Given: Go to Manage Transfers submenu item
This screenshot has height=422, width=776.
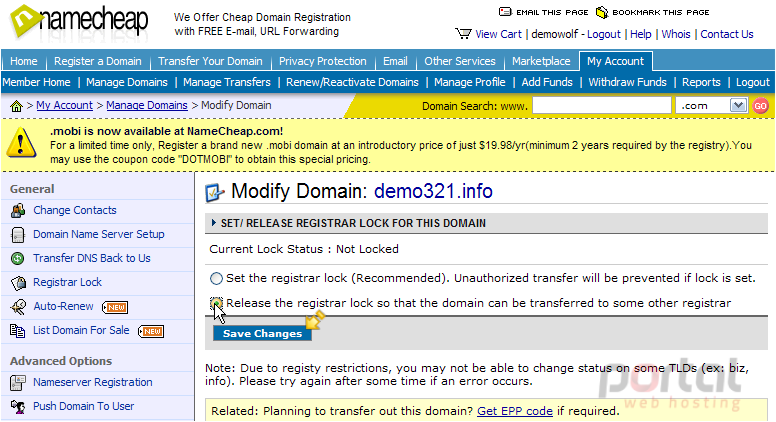Looking at the screenshot, I should click(x=227, y=82).
